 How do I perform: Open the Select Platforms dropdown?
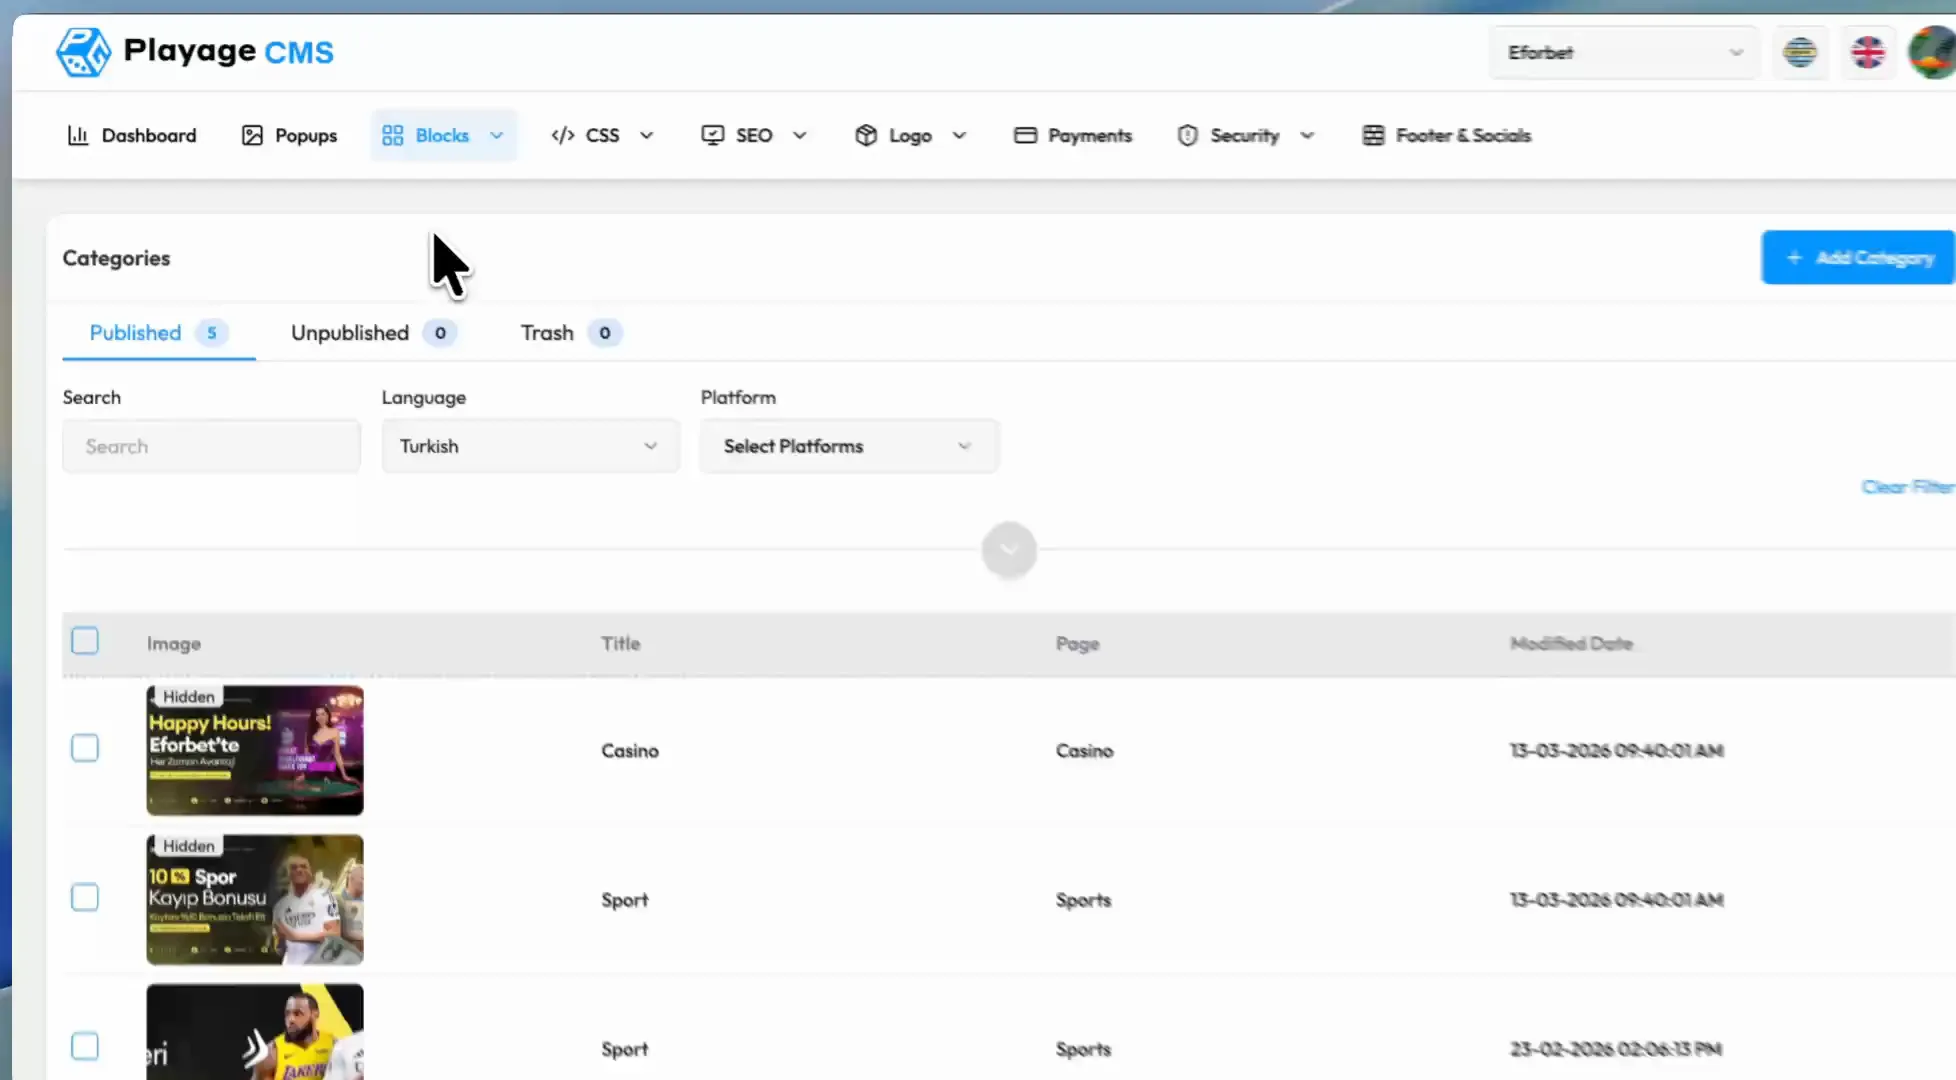point(849,446)
